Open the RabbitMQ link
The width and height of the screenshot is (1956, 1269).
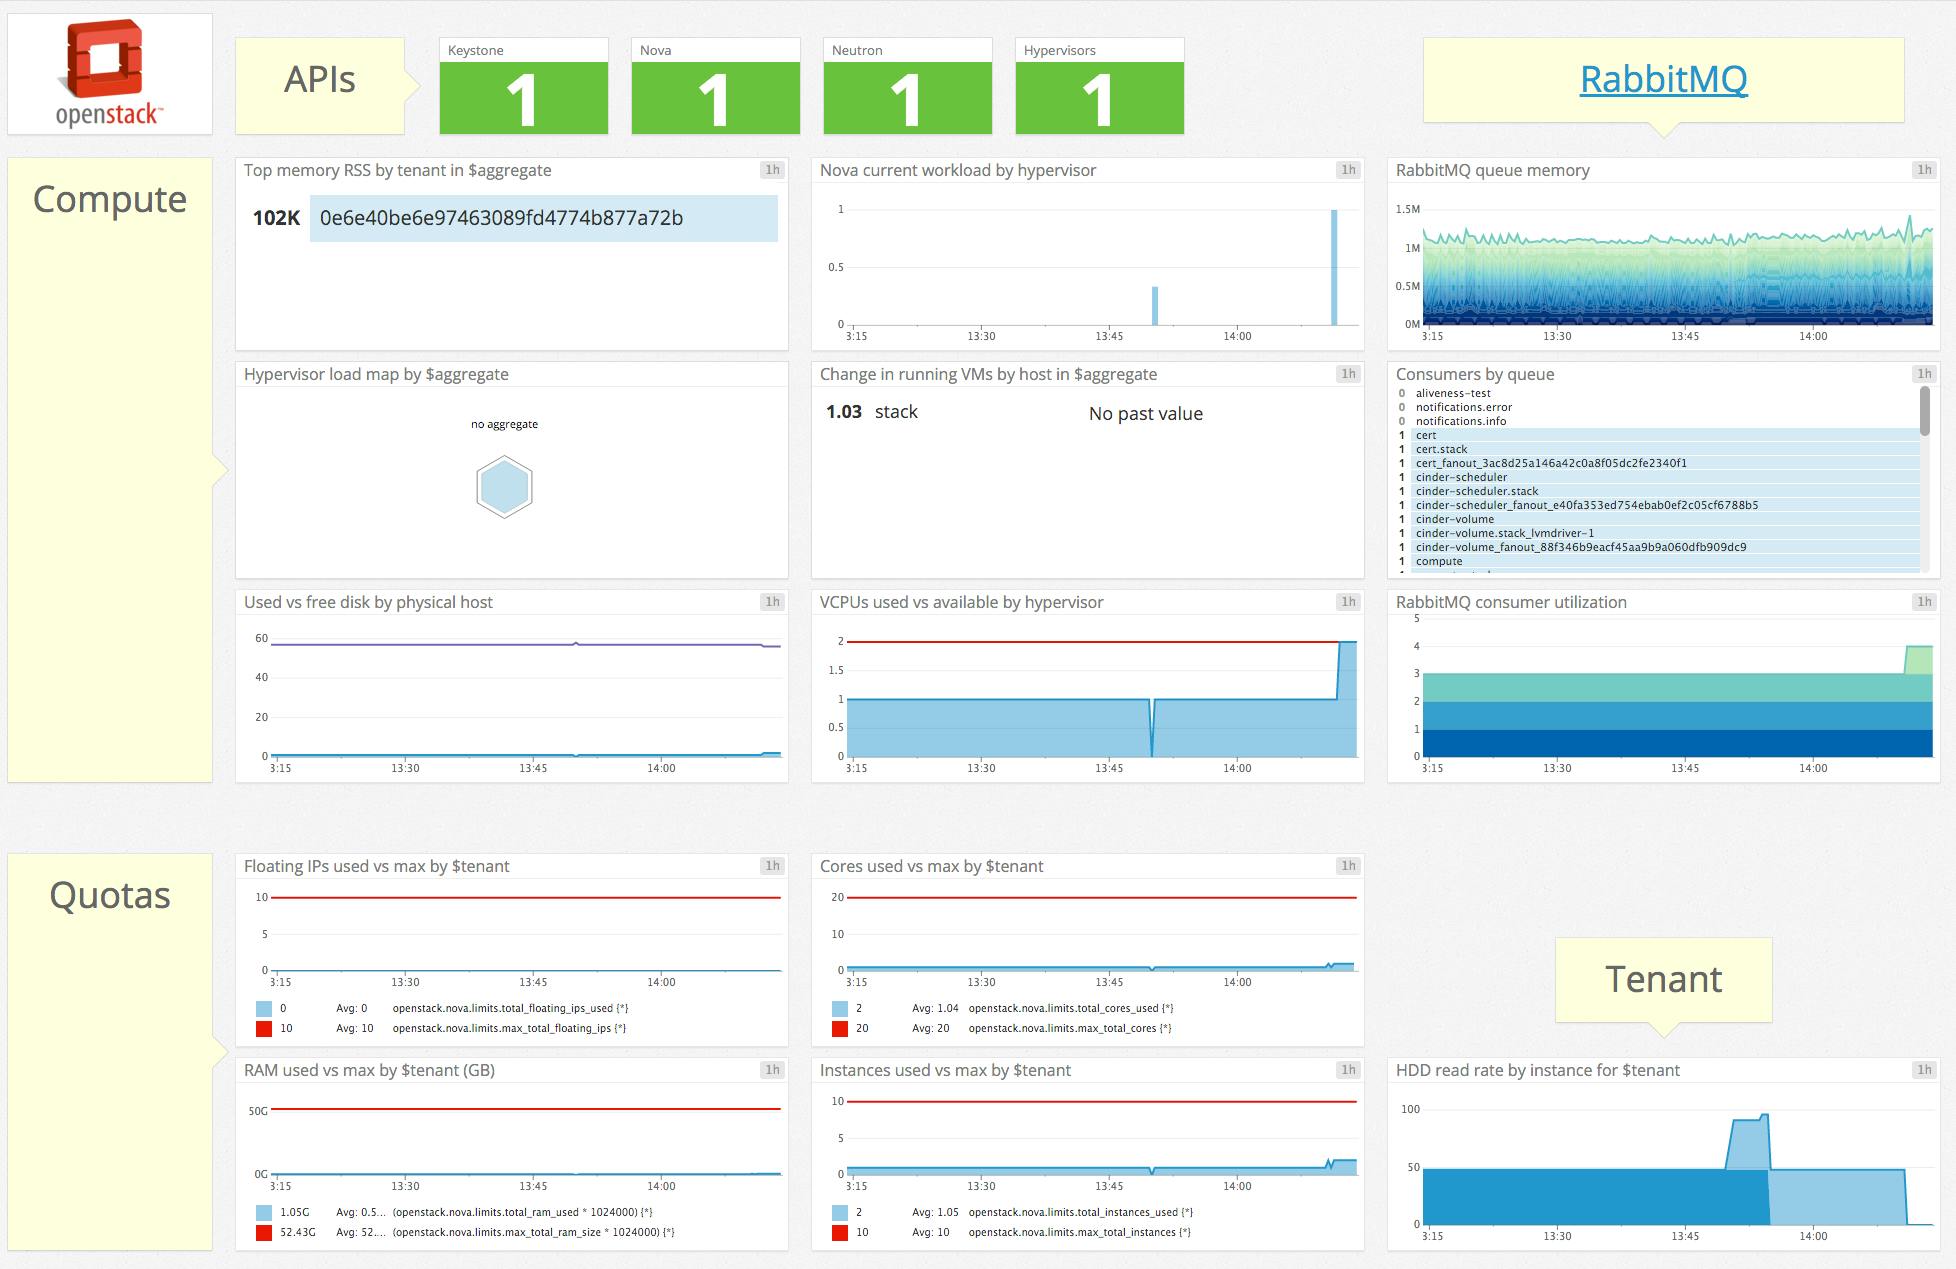pos(1663,77)
